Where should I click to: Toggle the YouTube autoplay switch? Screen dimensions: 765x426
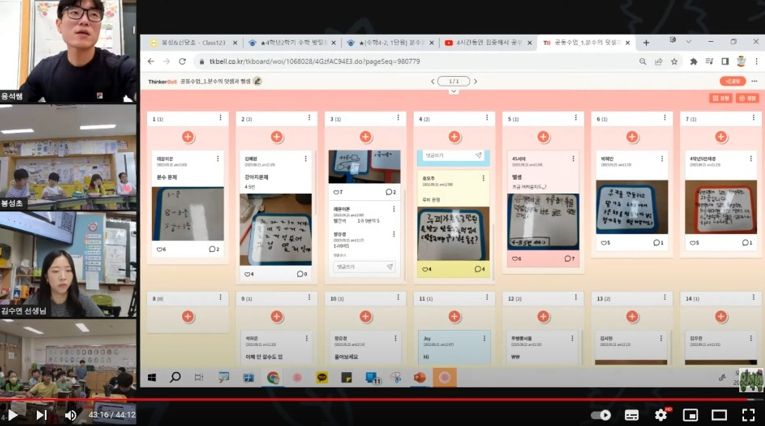(x=601, y=414)
